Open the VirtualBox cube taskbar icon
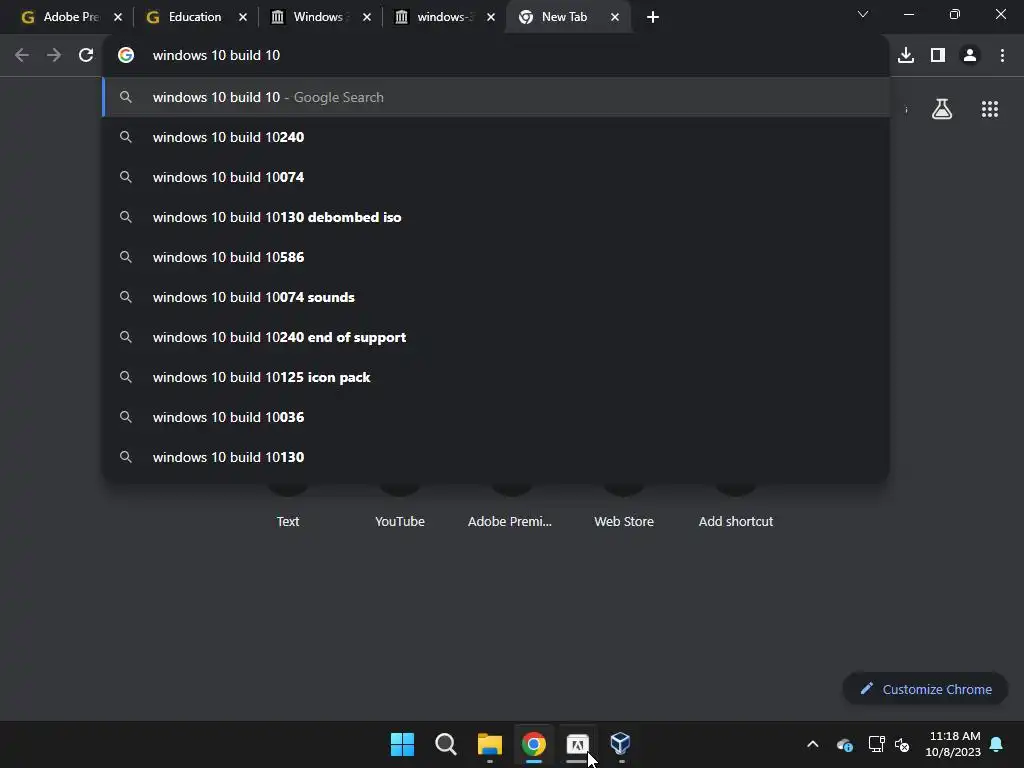 click(620, 744)
